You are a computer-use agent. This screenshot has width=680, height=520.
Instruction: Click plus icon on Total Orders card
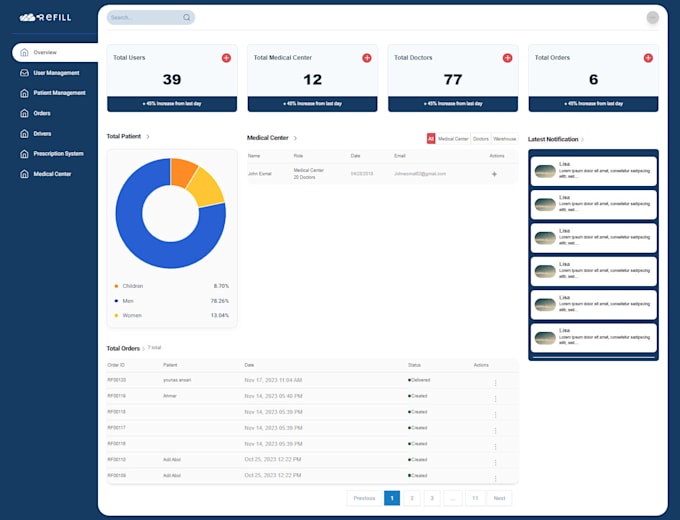point(648,58)
